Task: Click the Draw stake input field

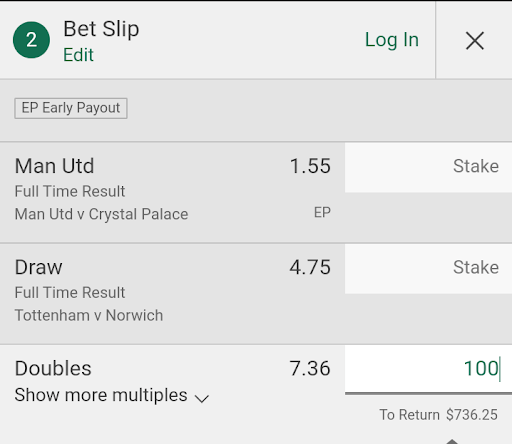Action: [x=428, y=269]
